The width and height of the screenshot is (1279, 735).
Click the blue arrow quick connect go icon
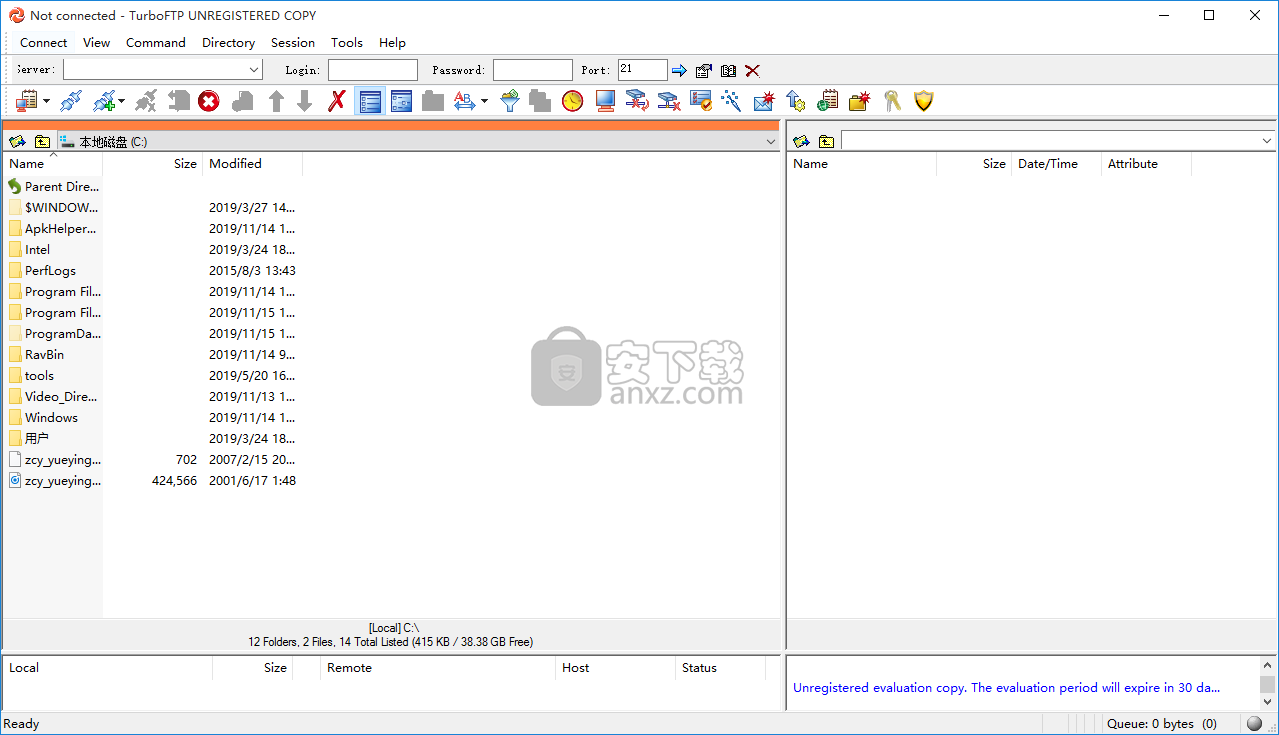pos(679,70)
